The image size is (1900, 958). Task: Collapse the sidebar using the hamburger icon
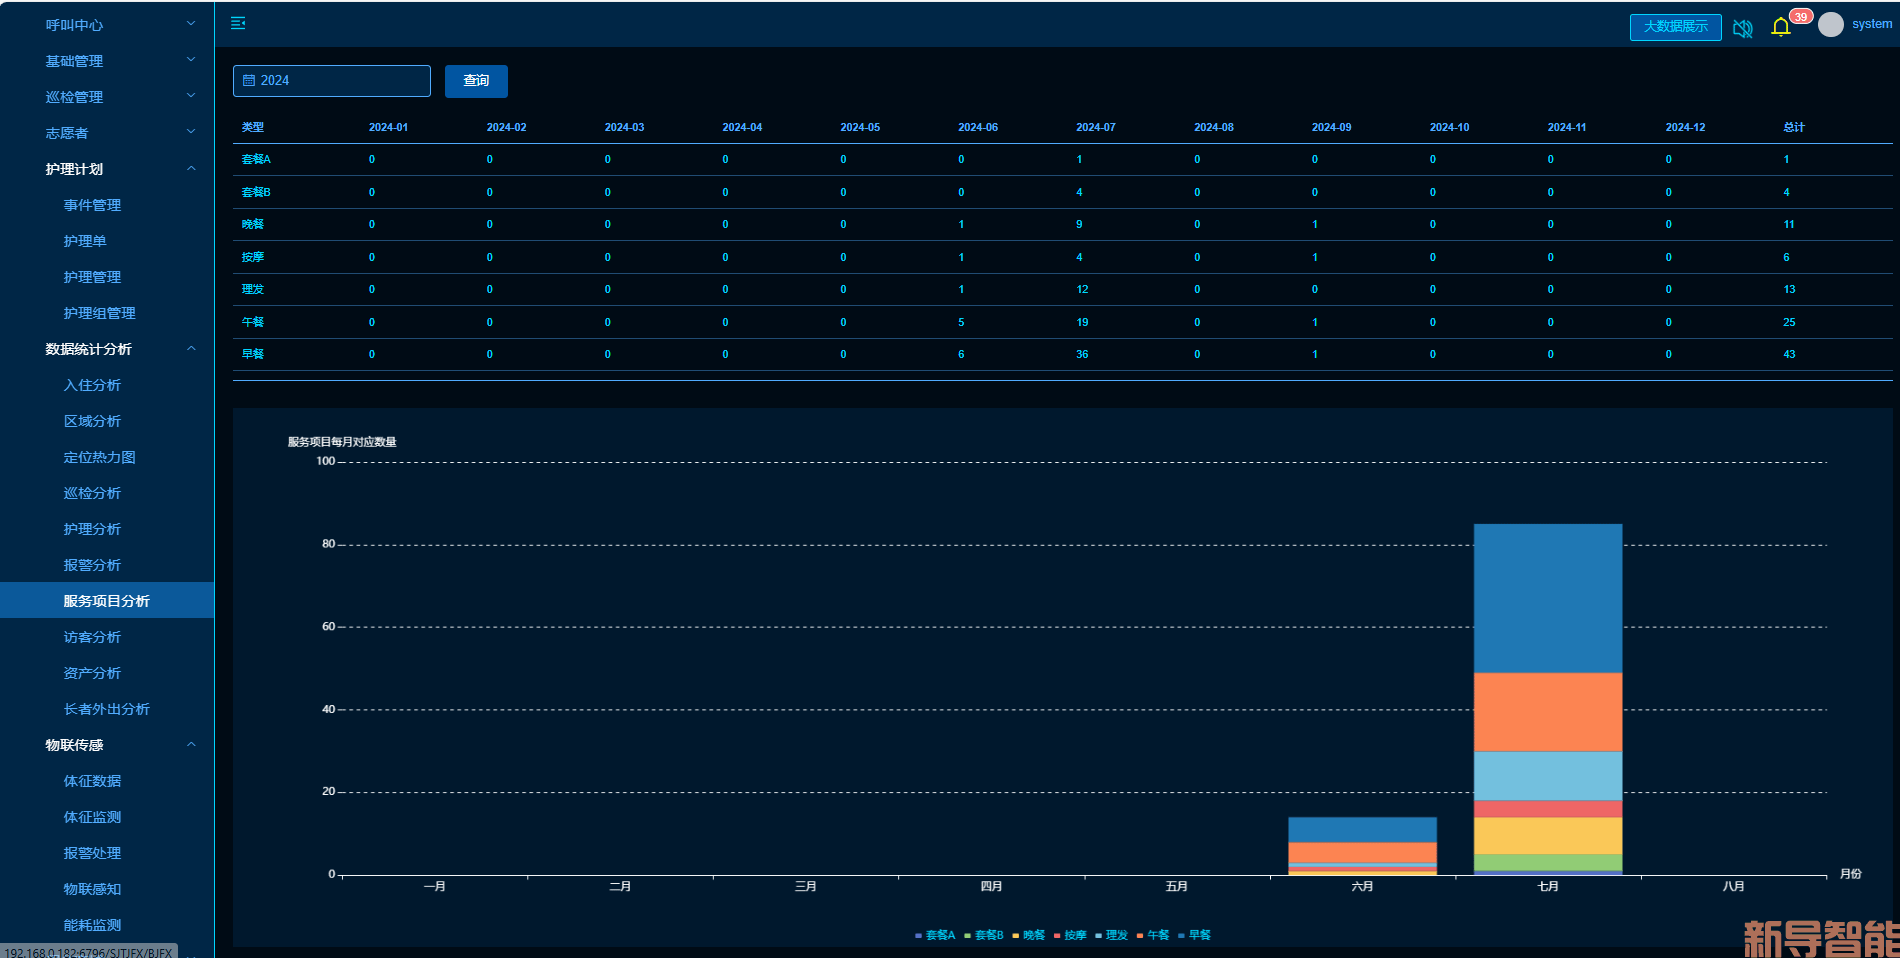pos(238,23)
